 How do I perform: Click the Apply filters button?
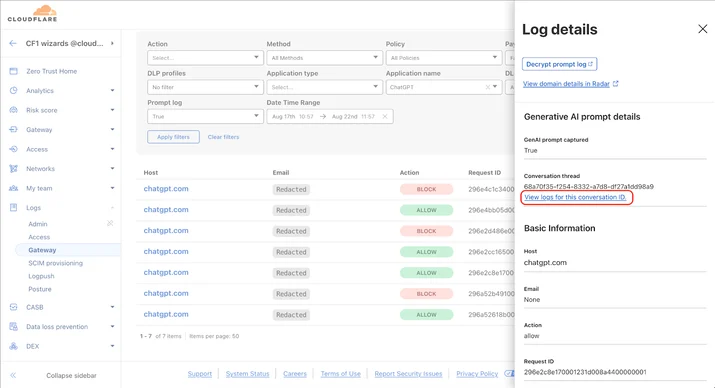click(173, 137)
